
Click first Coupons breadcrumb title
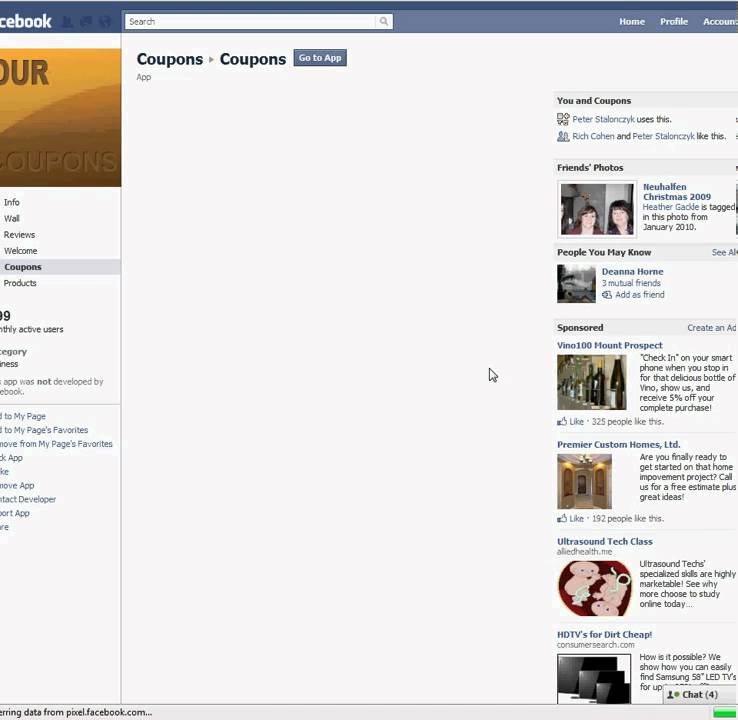pos(170,59)
